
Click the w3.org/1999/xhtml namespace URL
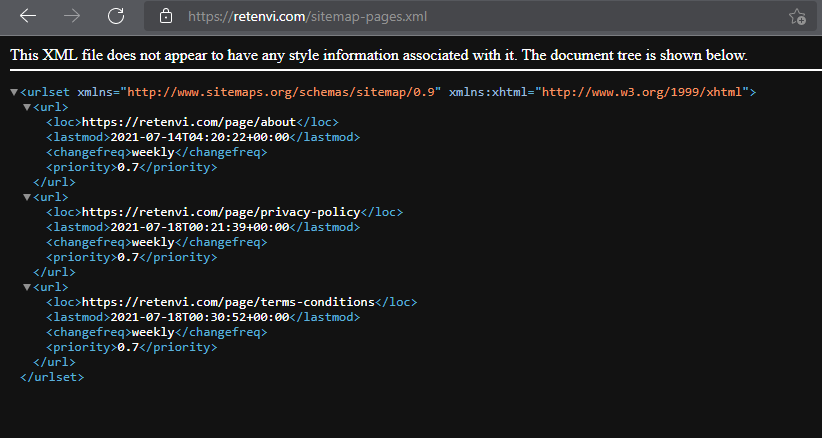pyautogui.click(x=642, y=92)
